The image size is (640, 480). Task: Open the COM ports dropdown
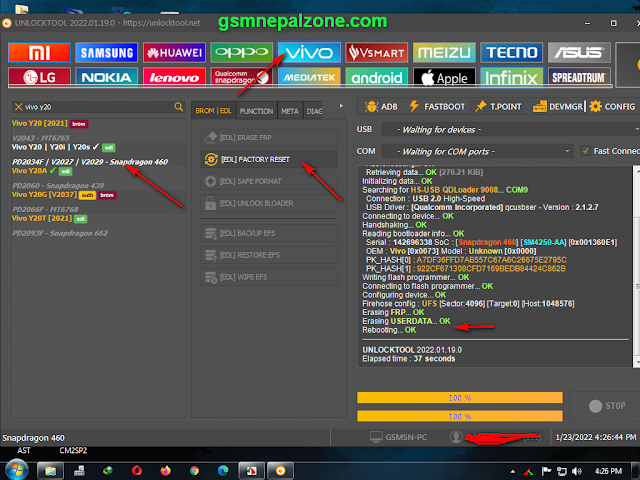coord(478,151)
